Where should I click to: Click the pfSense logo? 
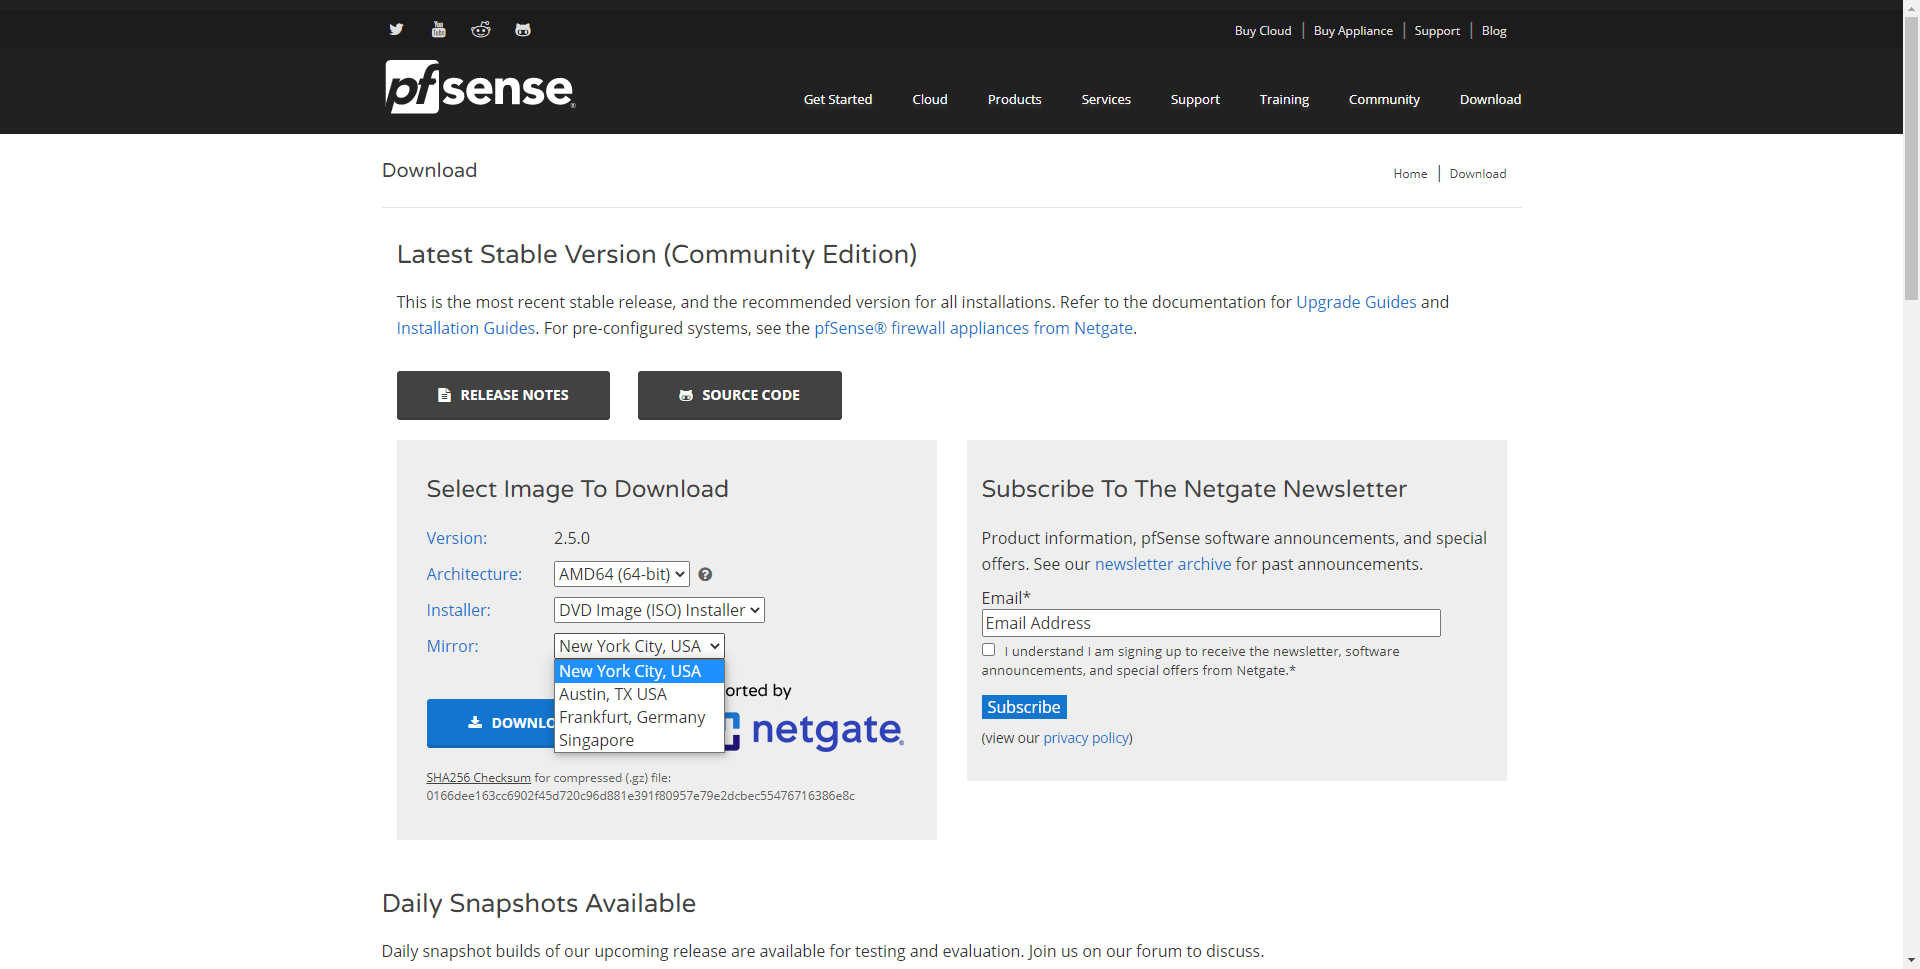[480, 88]
